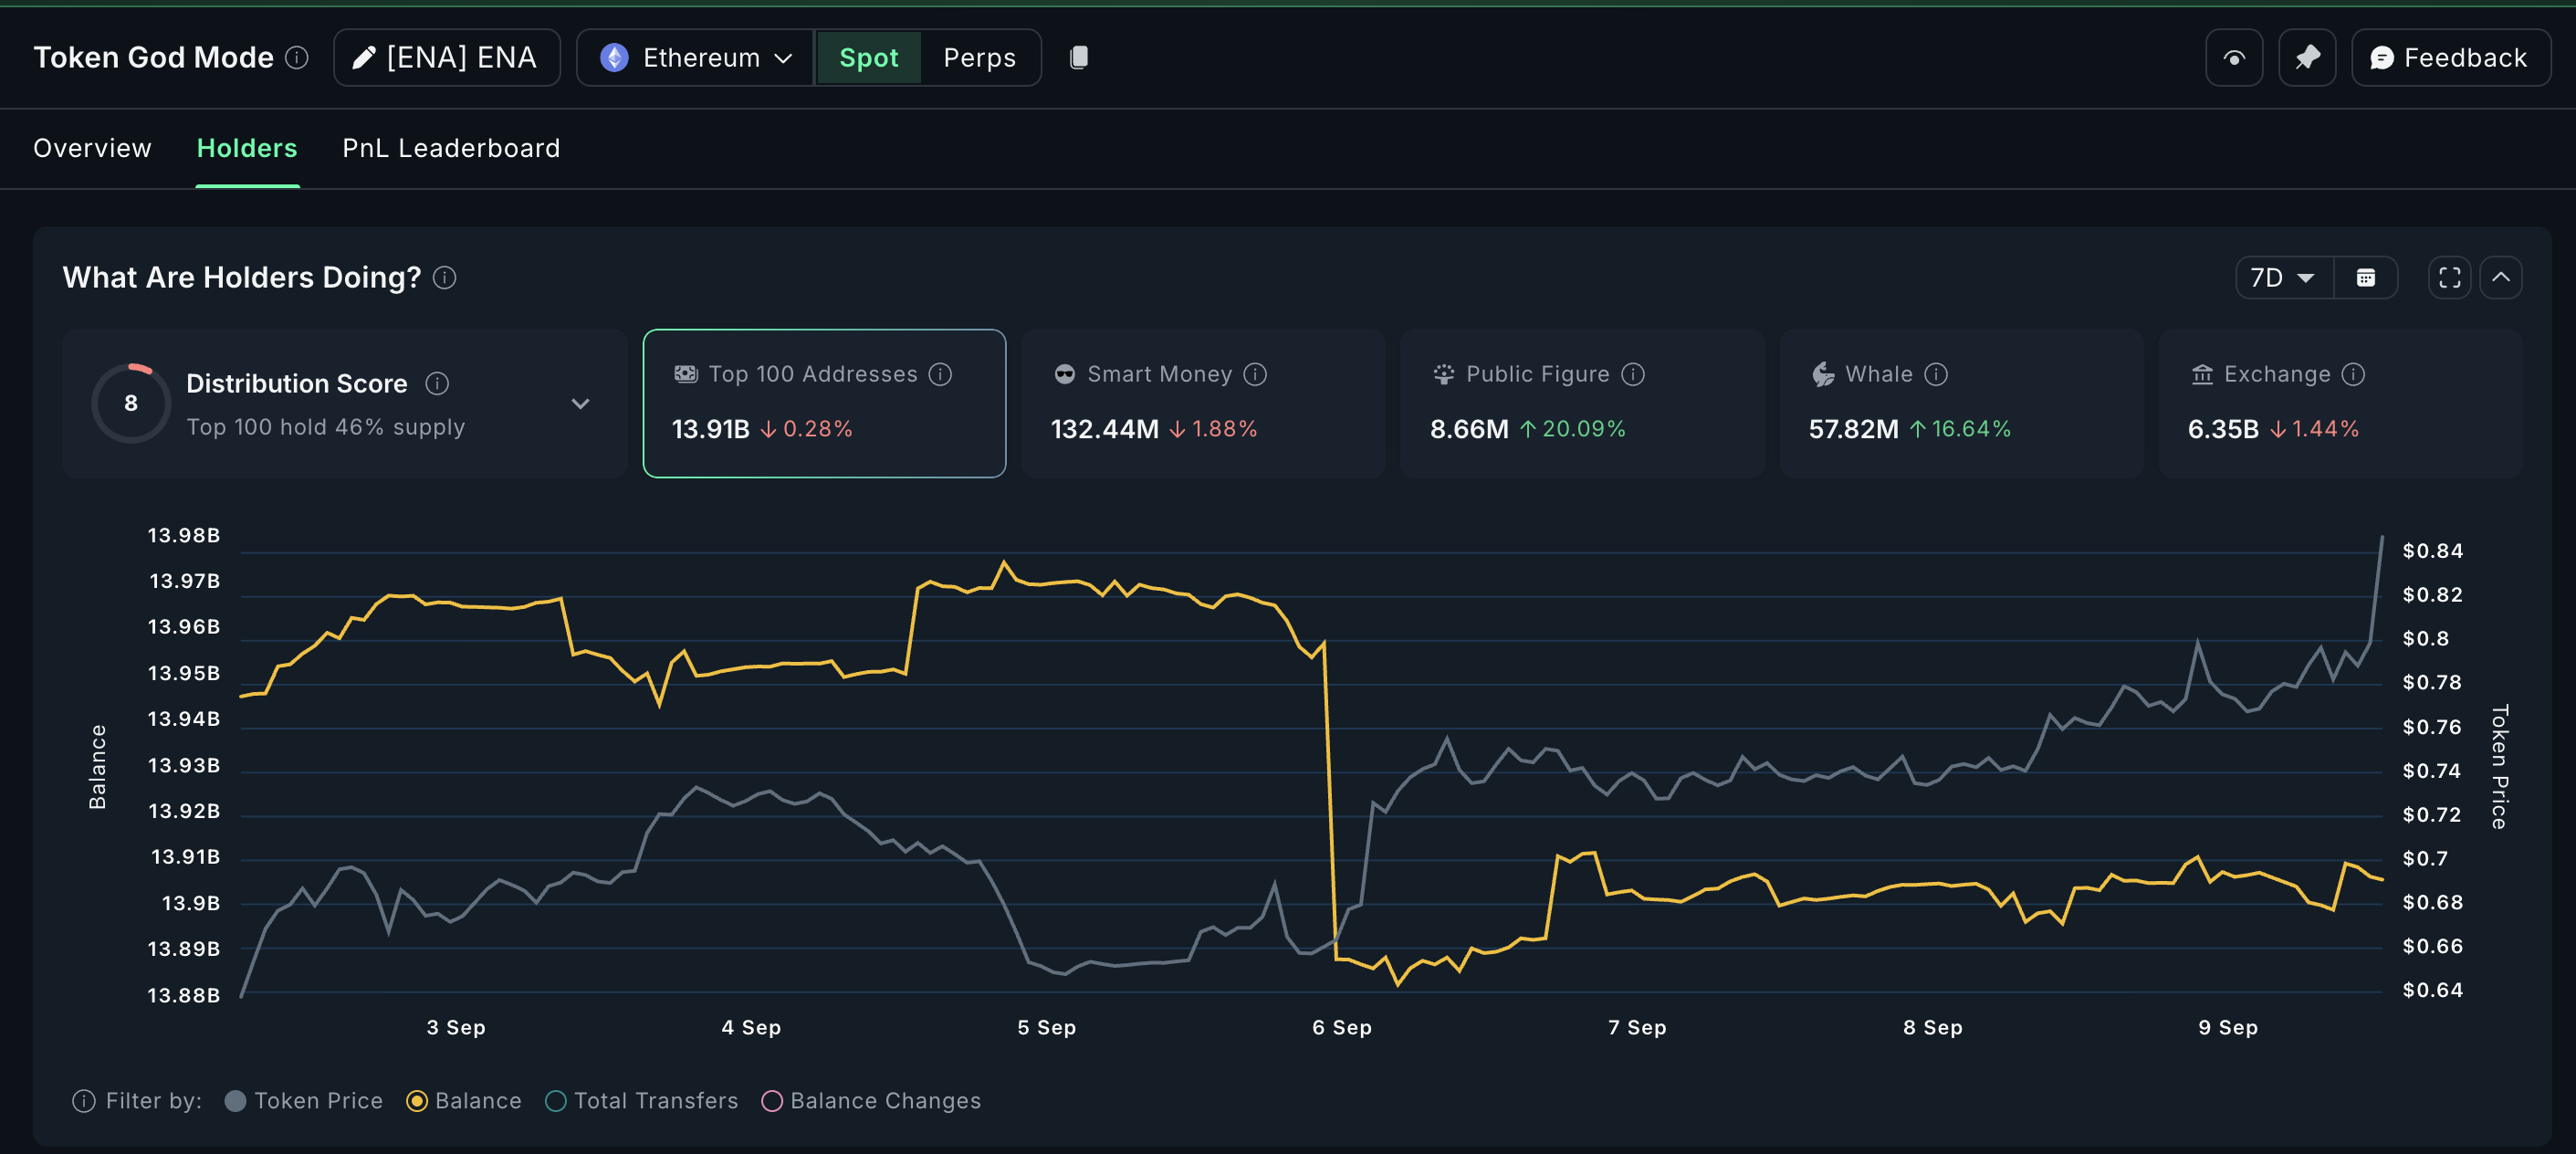Image resolution: width=2576 pixels, height=1154 pixels.
Task: Click info icon next to Token God Mode
Action: 296,57
